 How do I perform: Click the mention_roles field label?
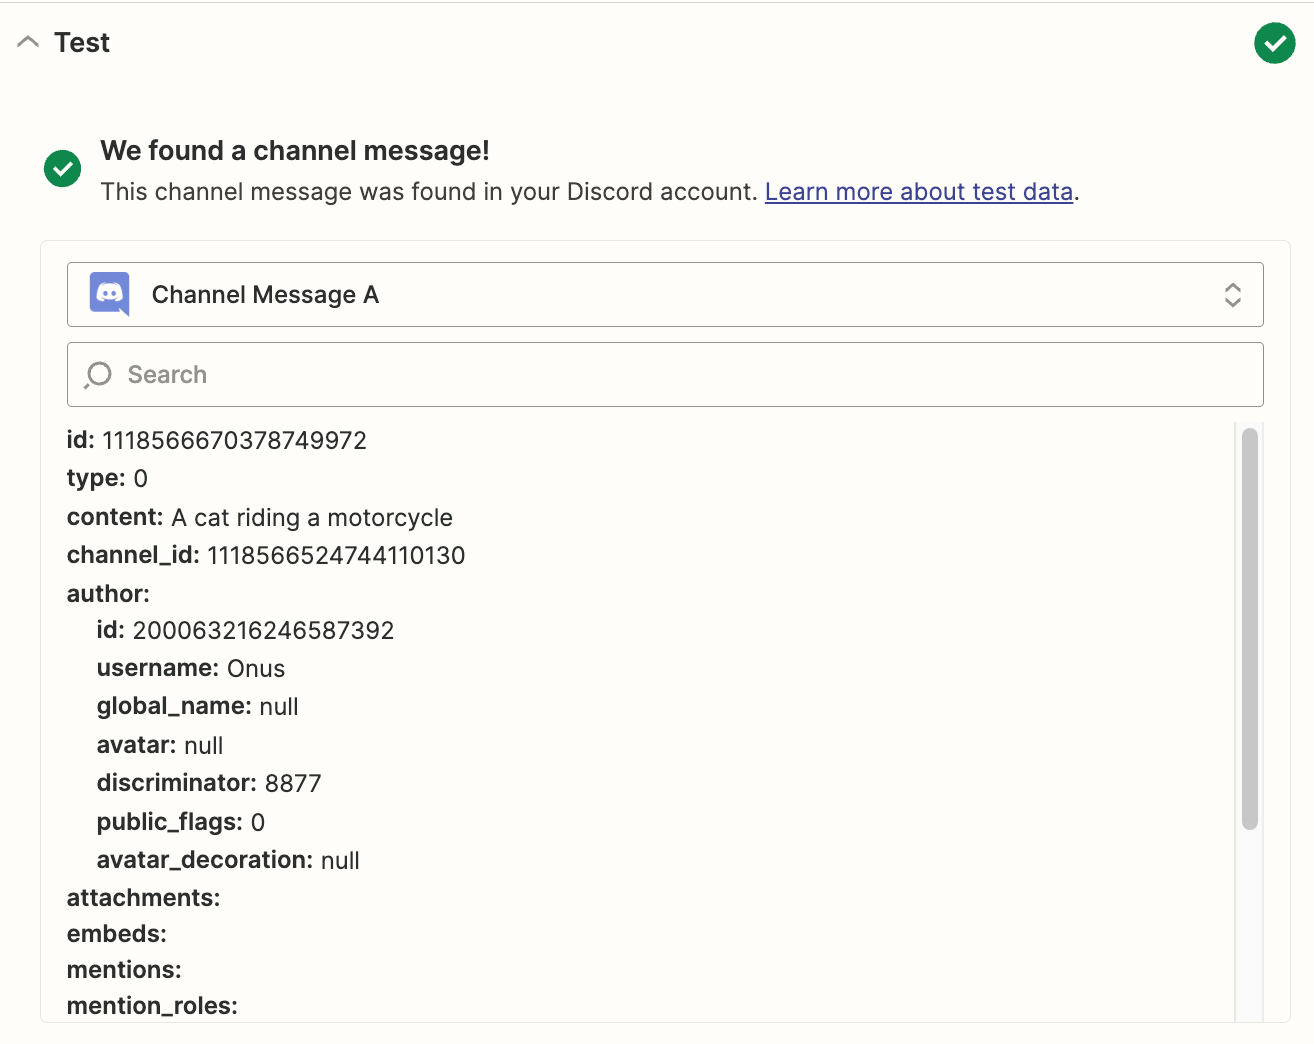coord(152,1006)
